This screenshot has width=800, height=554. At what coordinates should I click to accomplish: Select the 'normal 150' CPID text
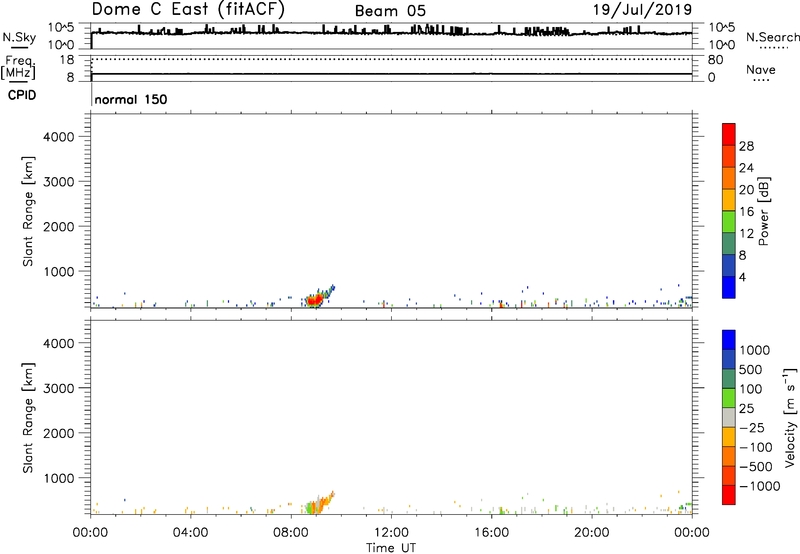coord(131,99)
